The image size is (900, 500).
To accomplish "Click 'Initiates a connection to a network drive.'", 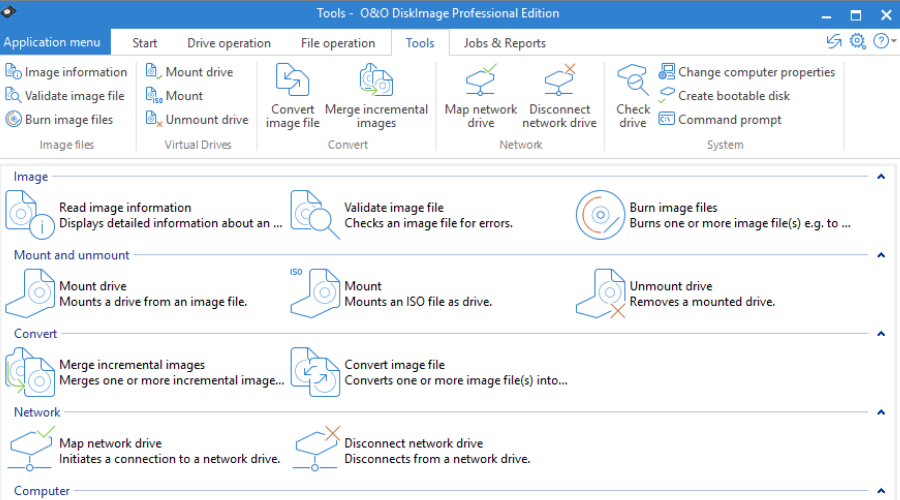I will pos(169,459).
